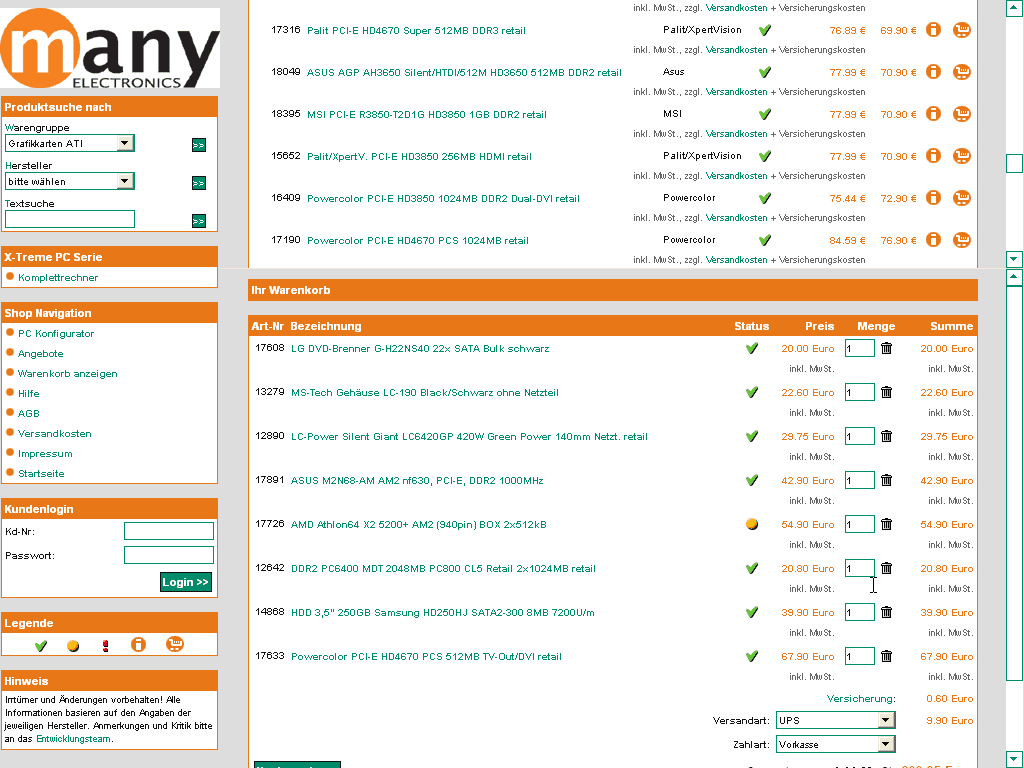Add Palit HD4670 Super 512MB to cart
1024x768 pixels.
click(x=961, y=30)
